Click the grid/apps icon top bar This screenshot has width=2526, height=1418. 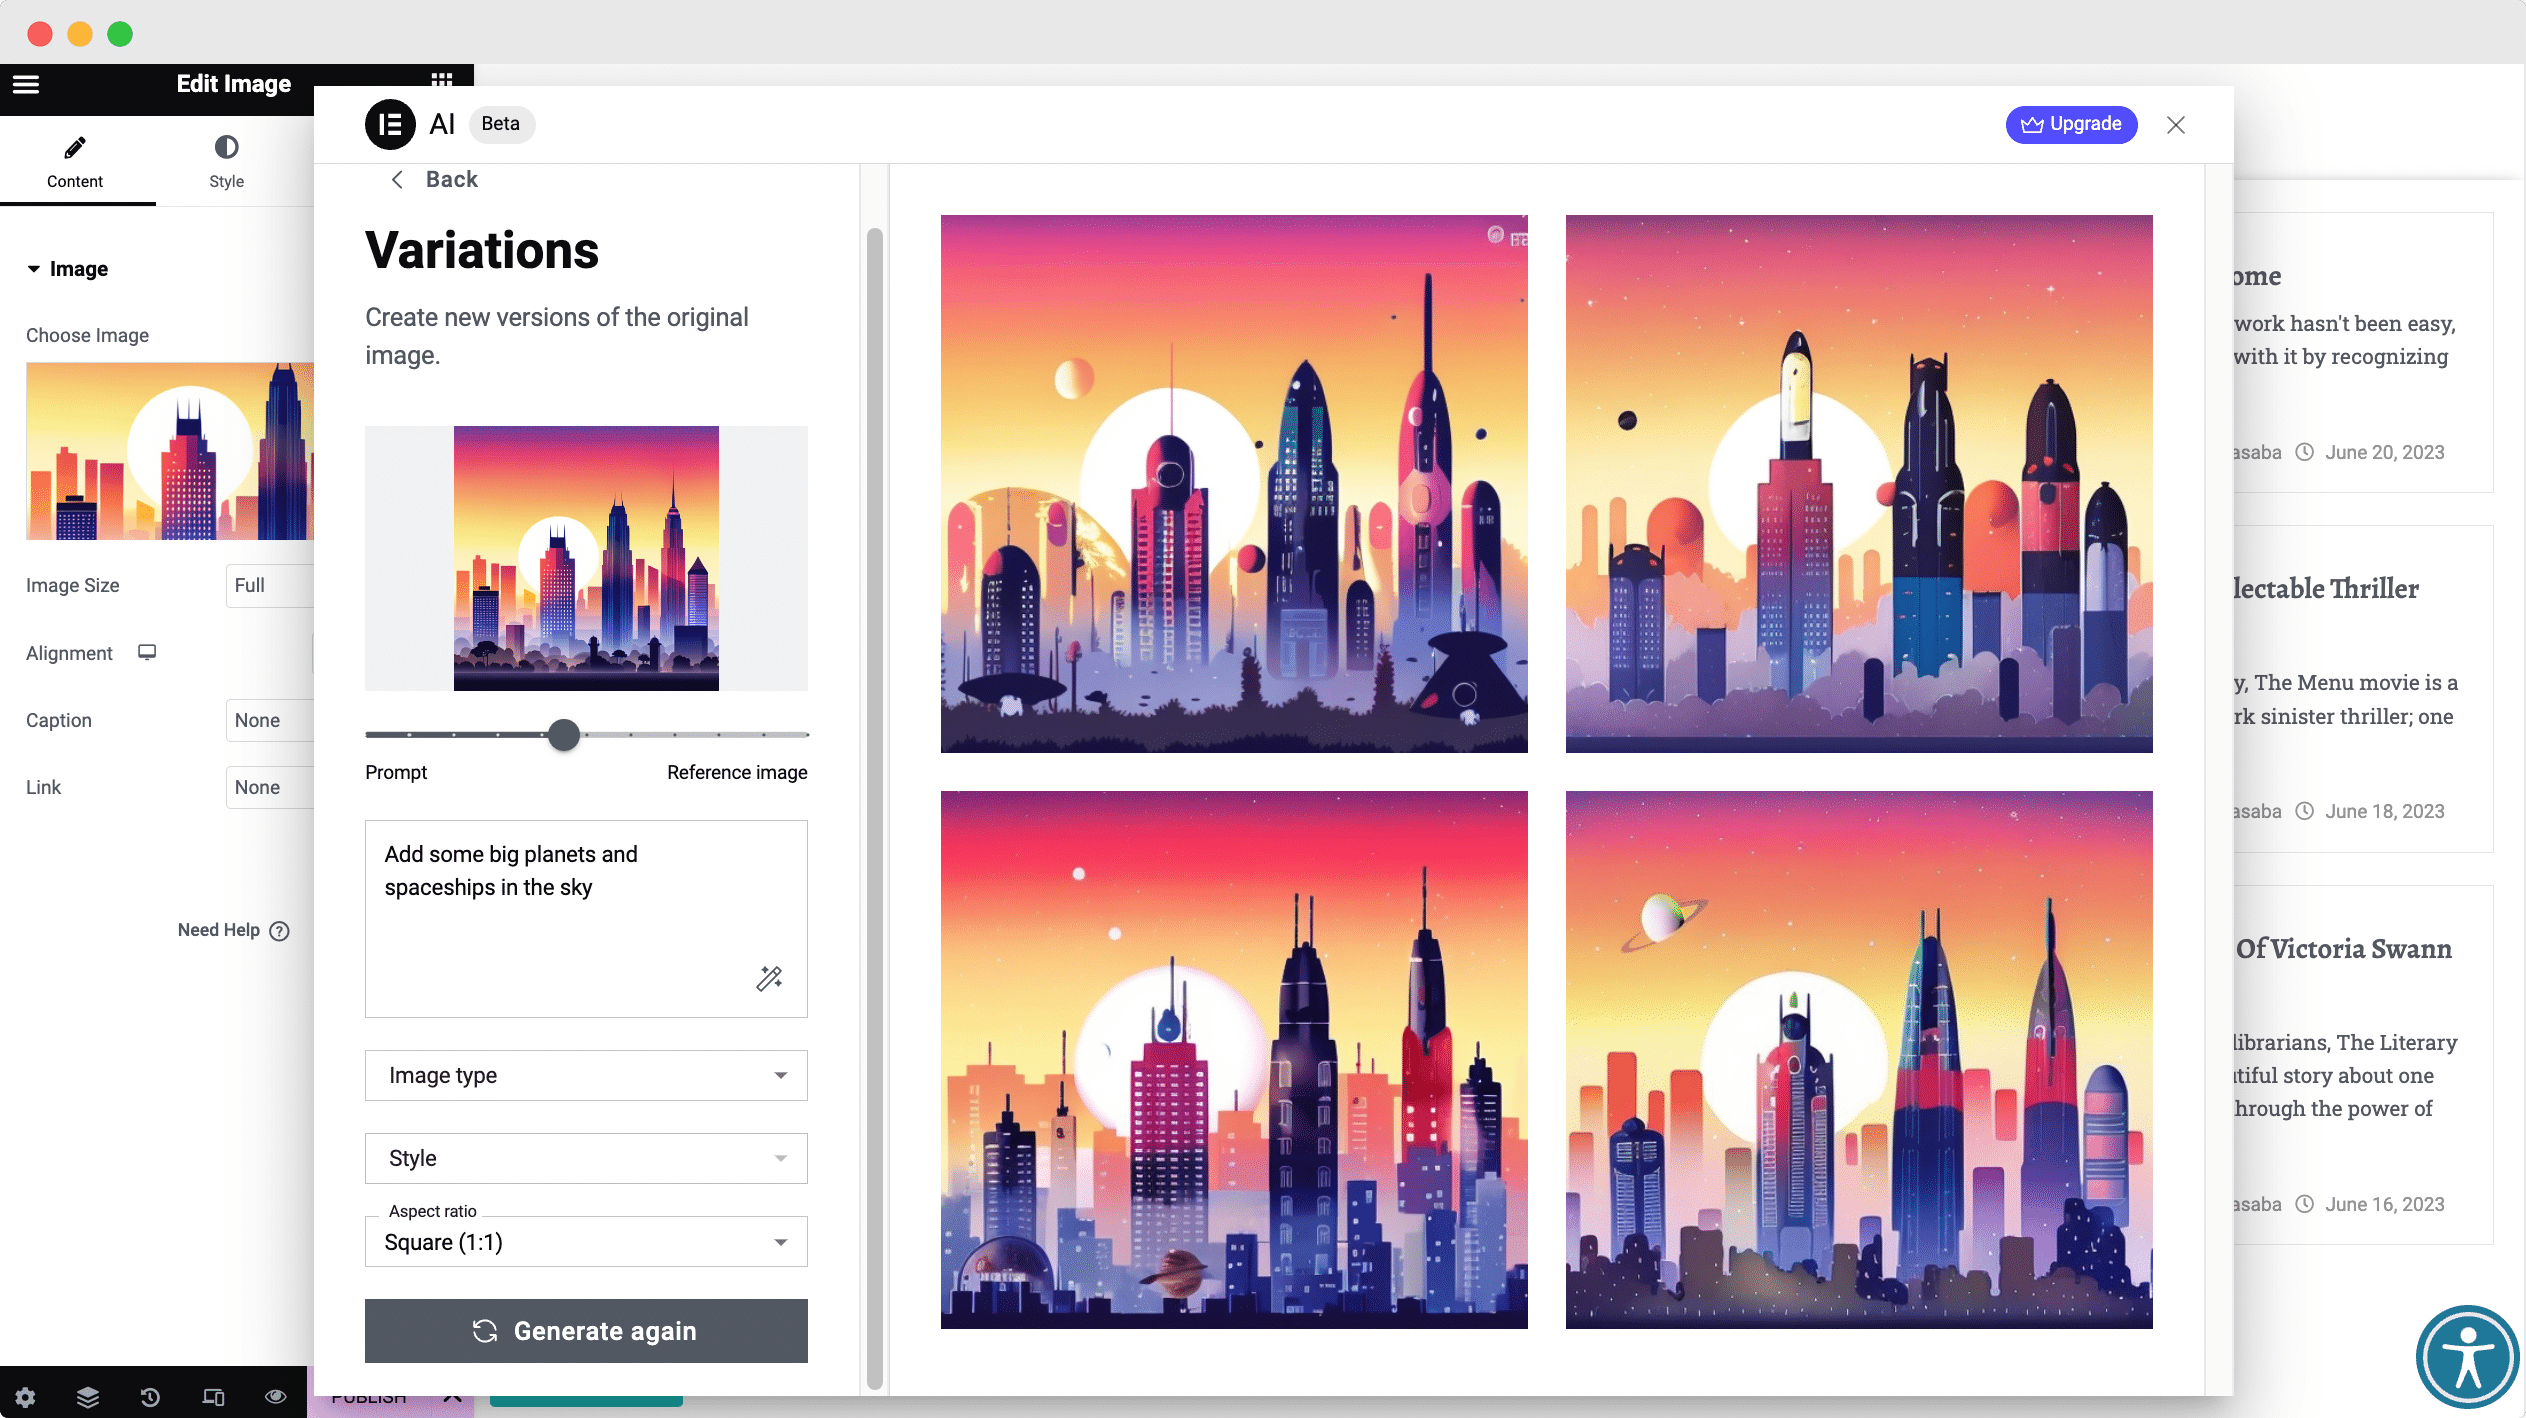441,83
